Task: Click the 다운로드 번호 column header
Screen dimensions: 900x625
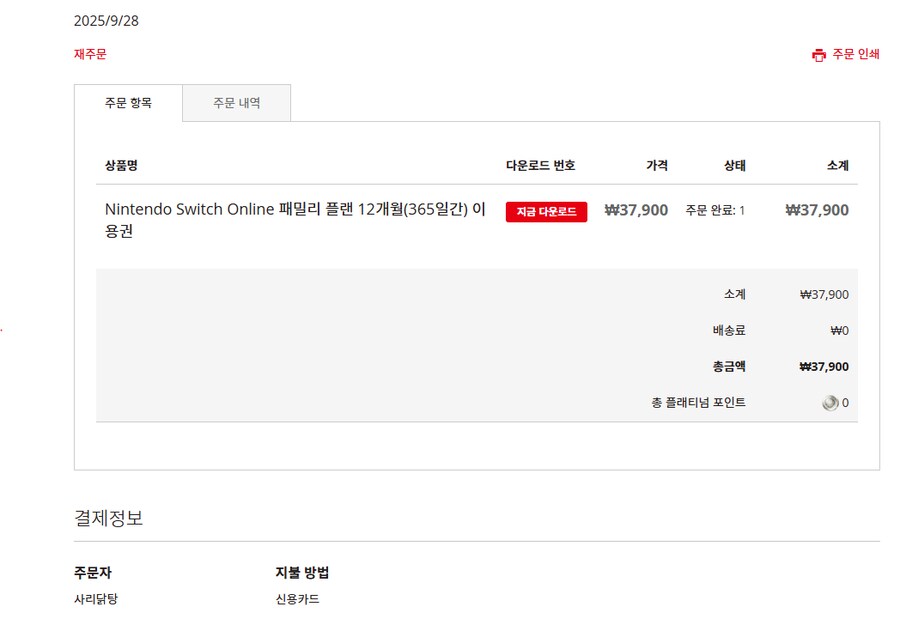Action: pos(538,165)
